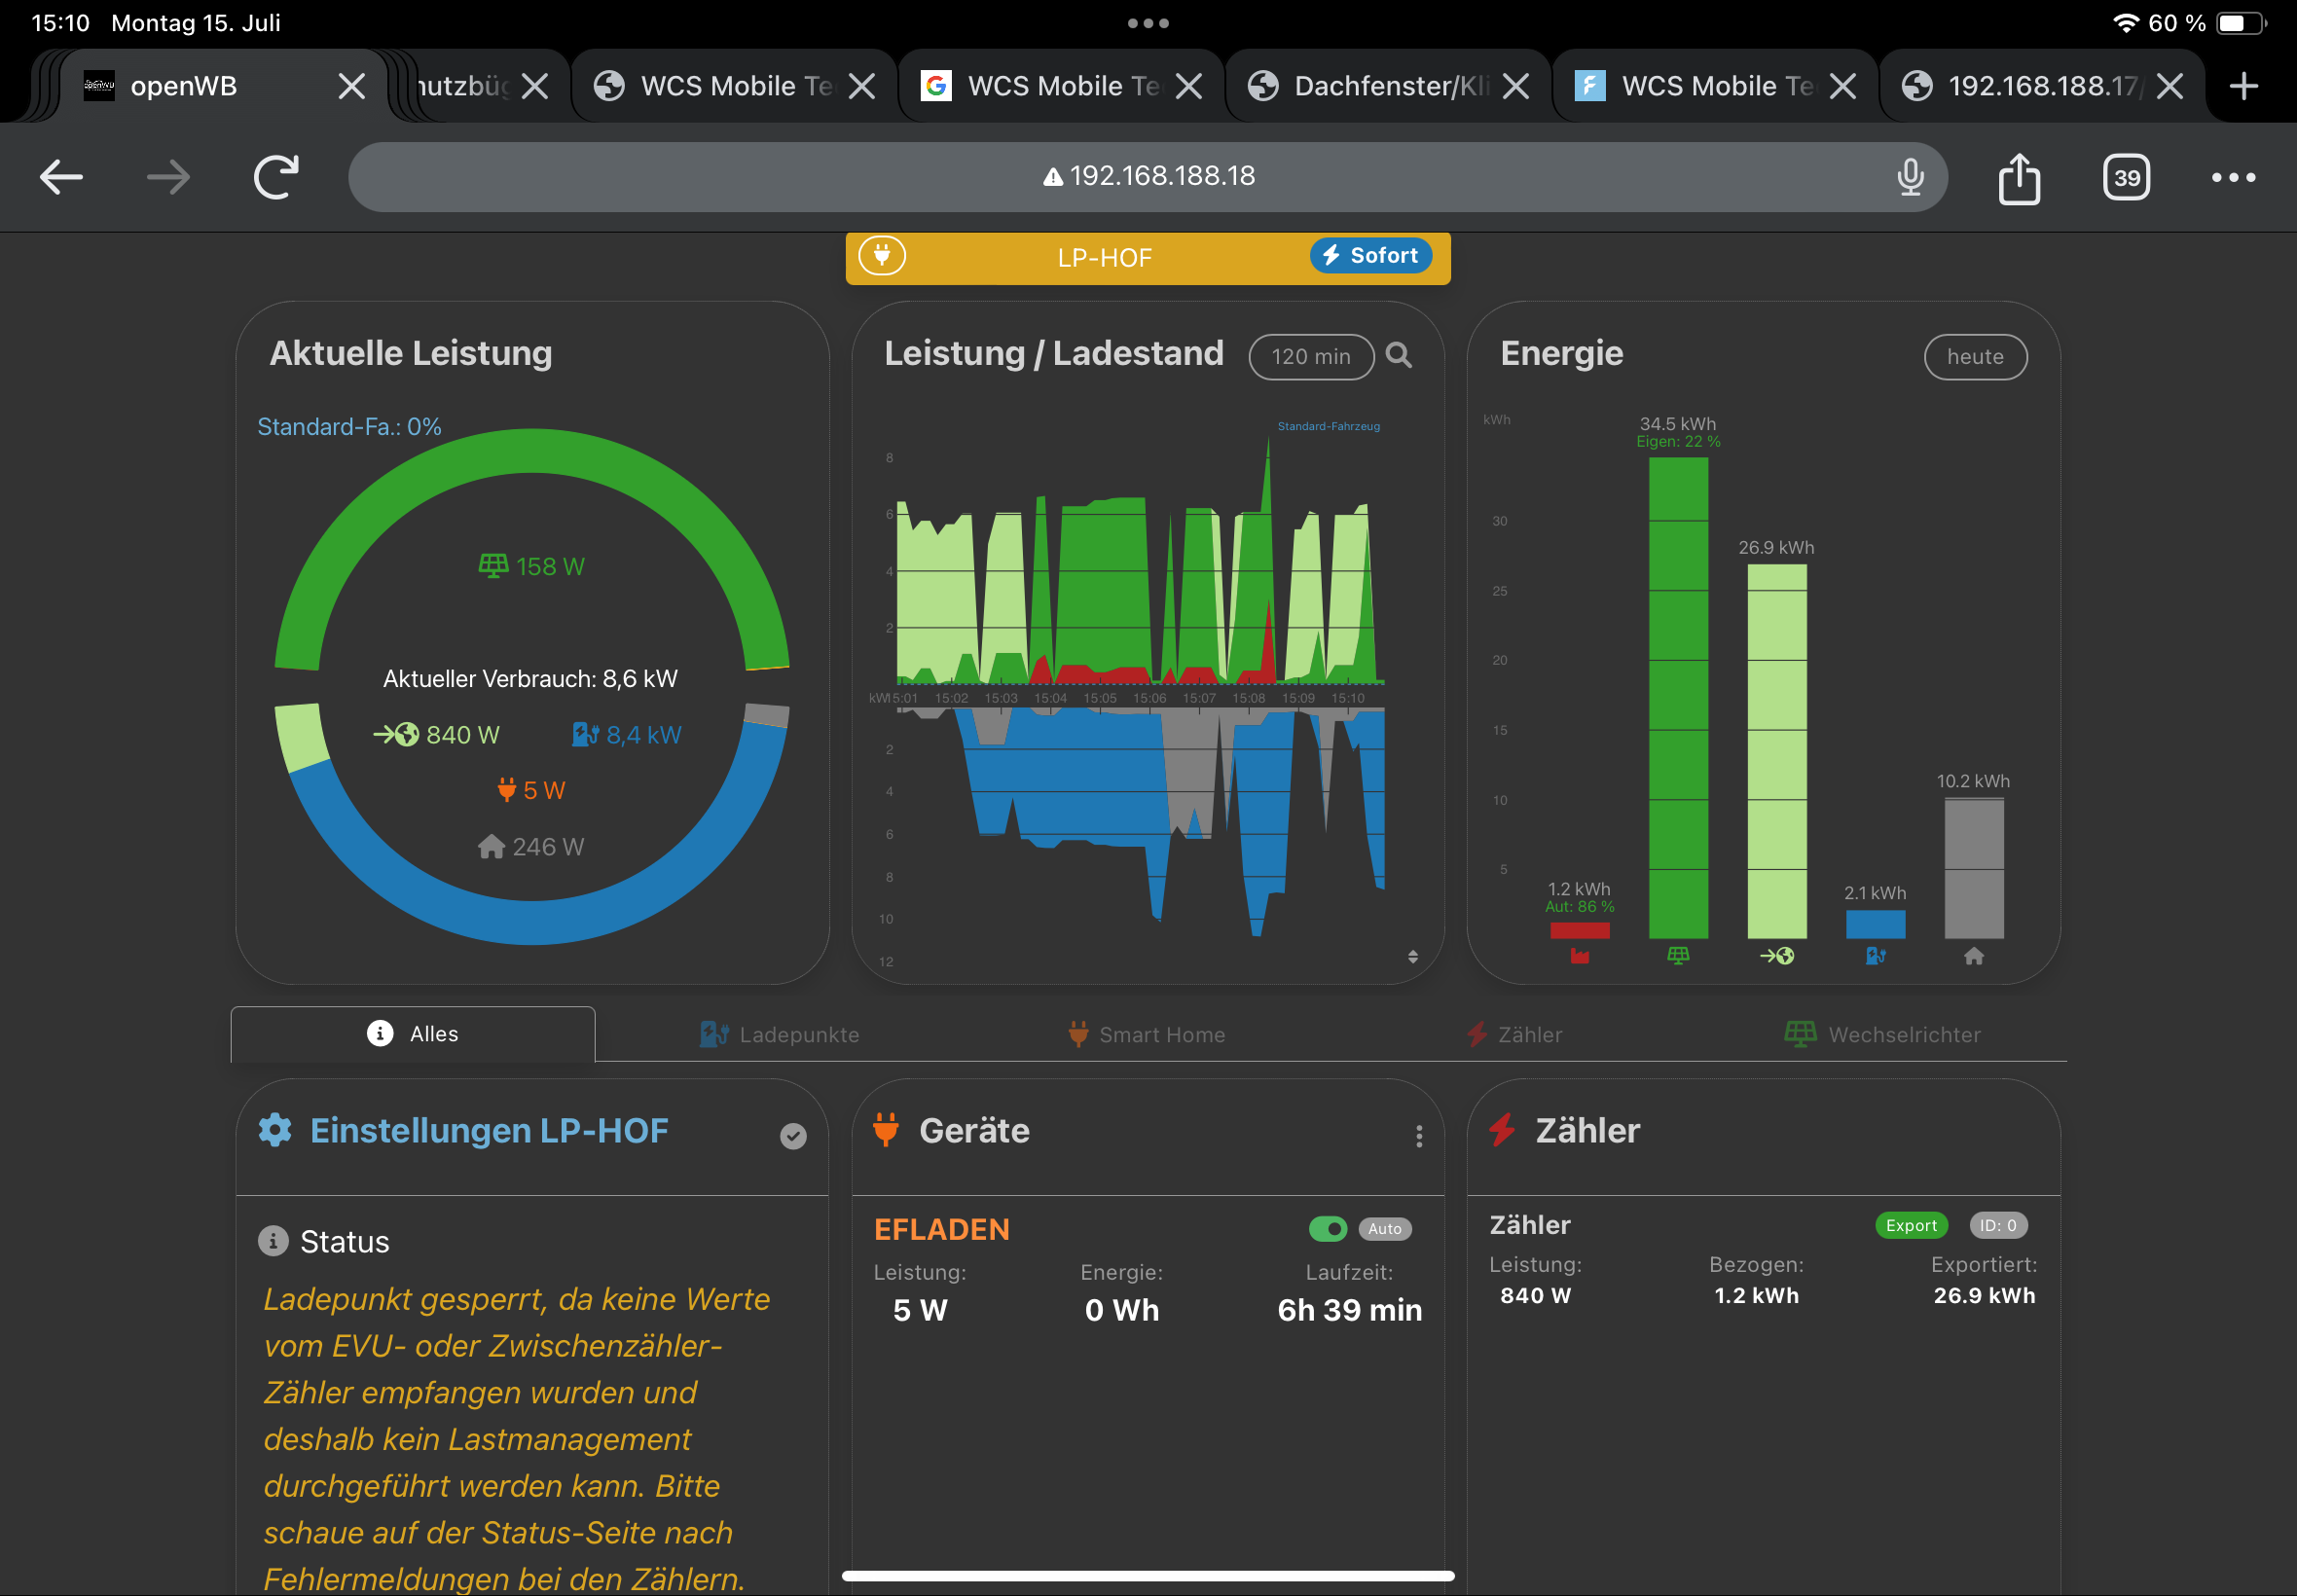This screenshot has width=2297, height=1596.
Task: Toggle the EFLADEN device switch
Action: point(1327,1228)
